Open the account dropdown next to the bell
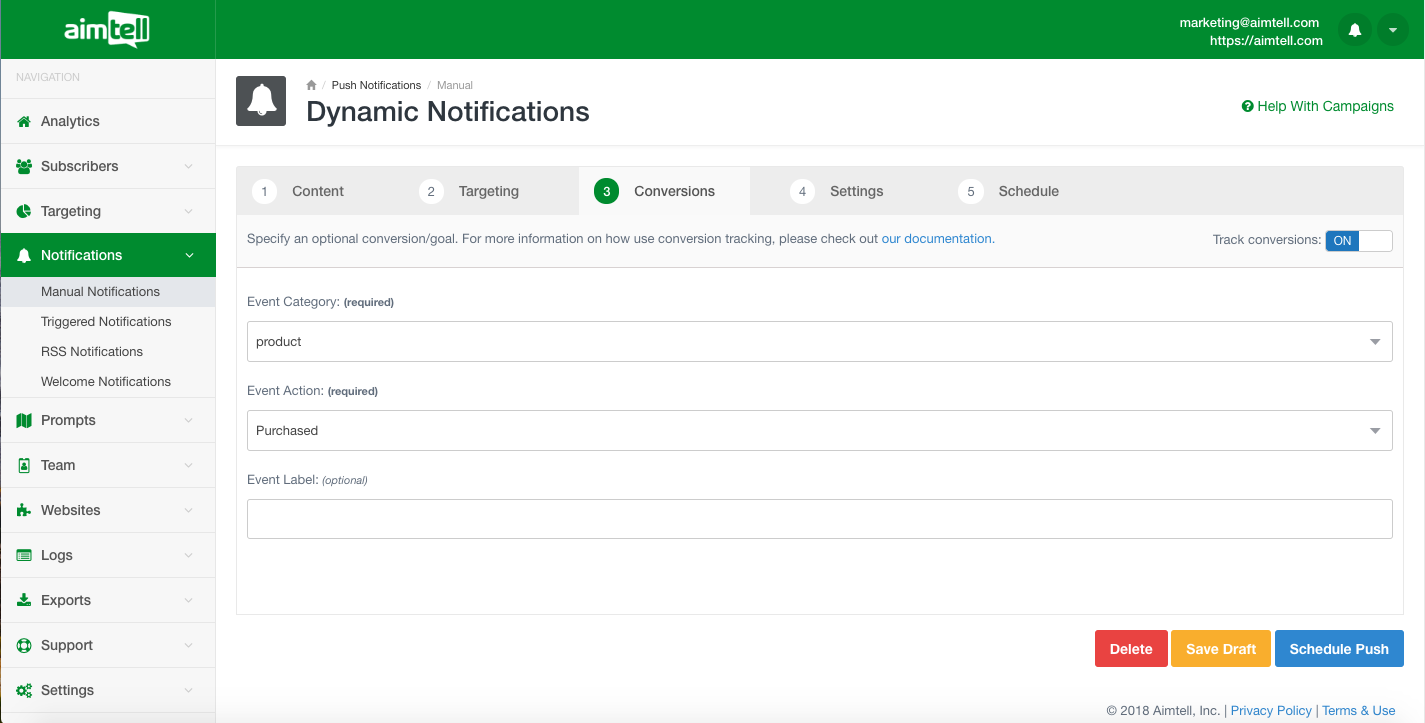This screenshot has height=723, width=1425. pyautogui.click(x=1392, y=29)
